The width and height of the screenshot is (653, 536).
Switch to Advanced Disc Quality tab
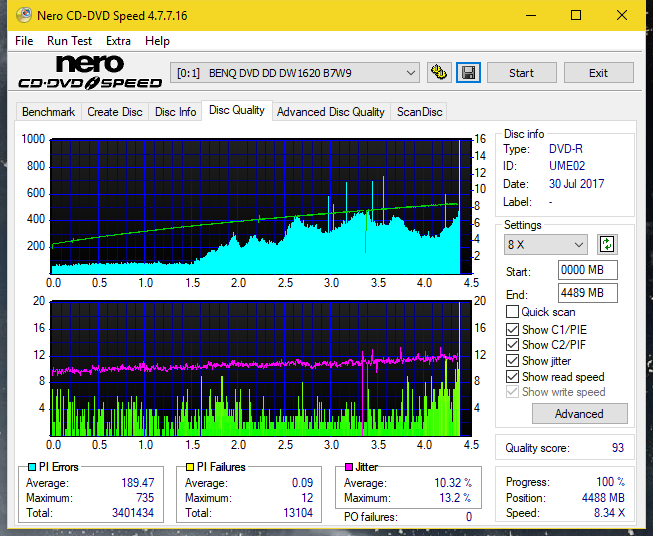tap(331, 112)
